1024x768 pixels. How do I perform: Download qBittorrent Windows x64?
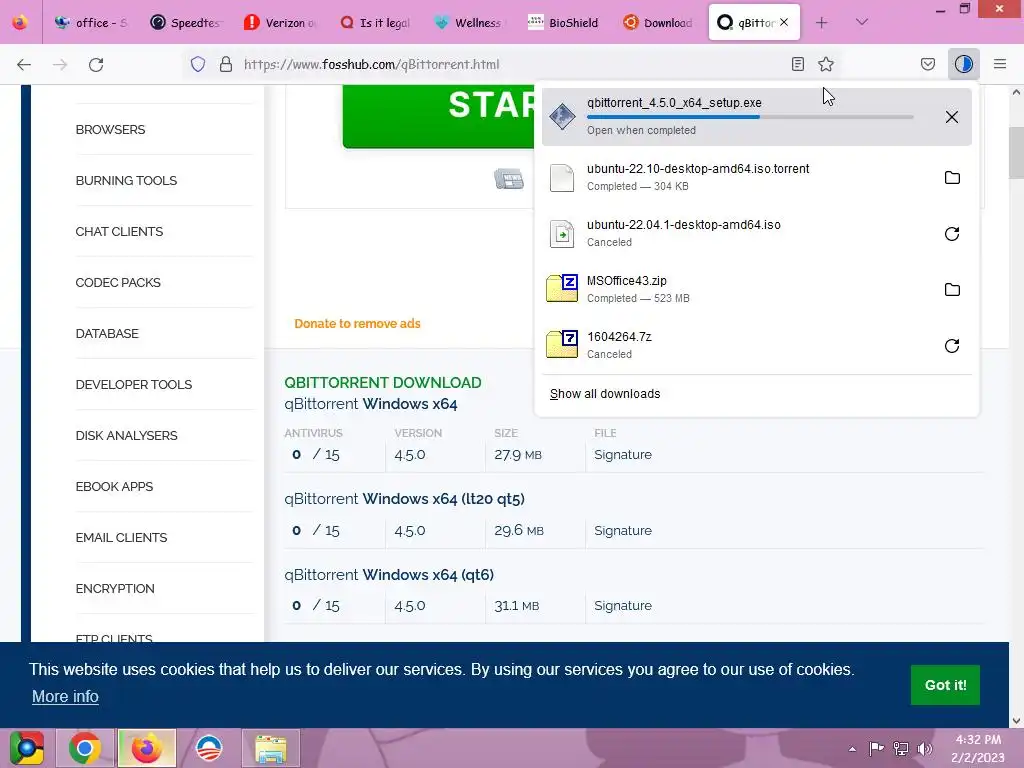370,404
